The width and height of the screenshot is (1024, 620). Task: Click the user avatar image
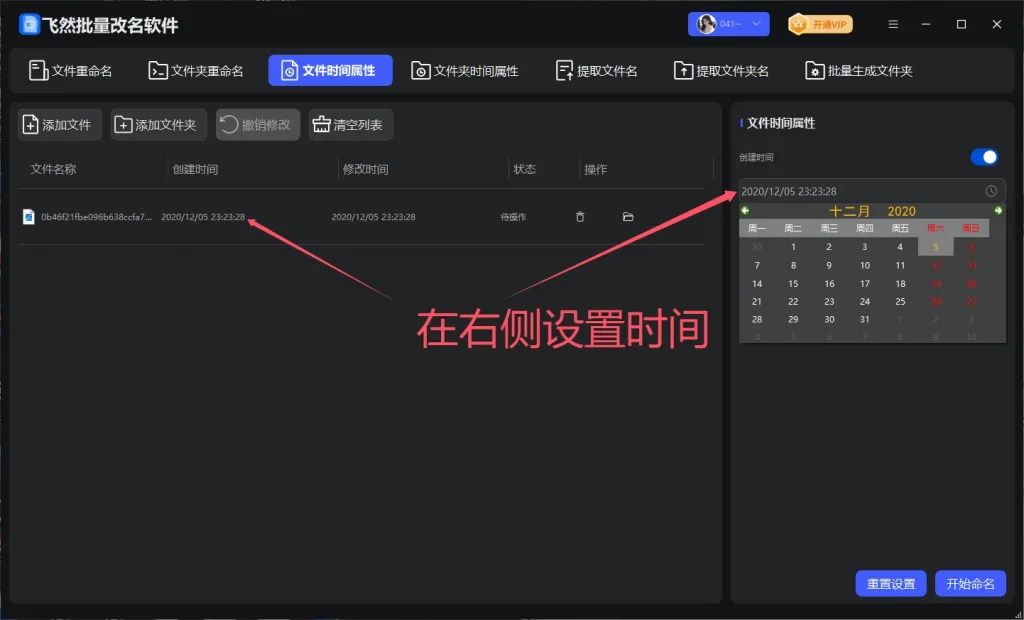[x=707, y=24]
